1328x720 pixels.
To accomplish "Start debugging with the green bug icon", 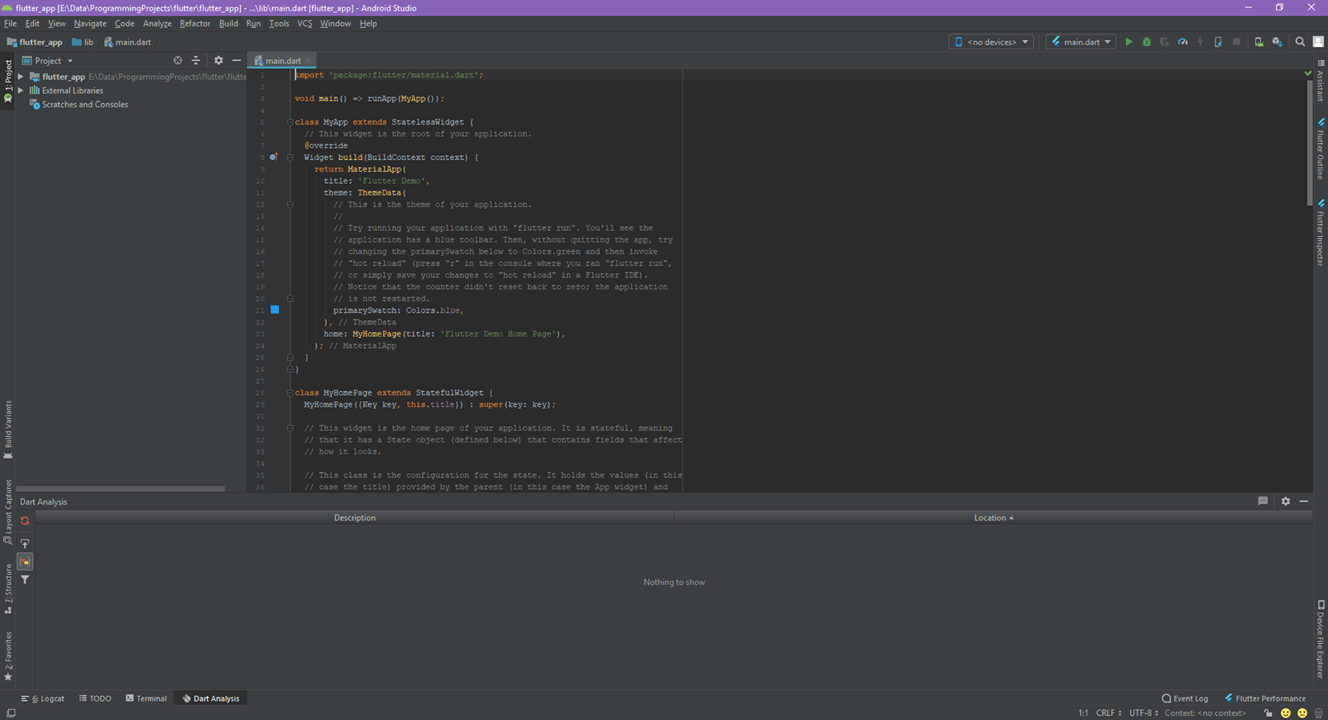I will click(1146, 42).
